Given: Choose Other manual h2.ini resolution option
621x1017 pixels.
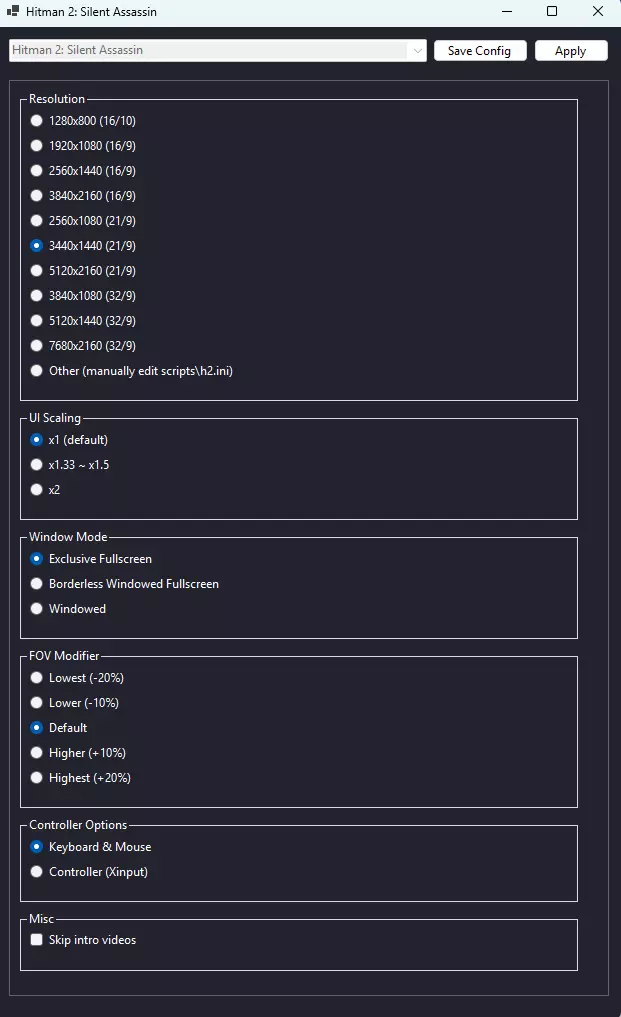Looking at the screenshot, I should 37,371.
